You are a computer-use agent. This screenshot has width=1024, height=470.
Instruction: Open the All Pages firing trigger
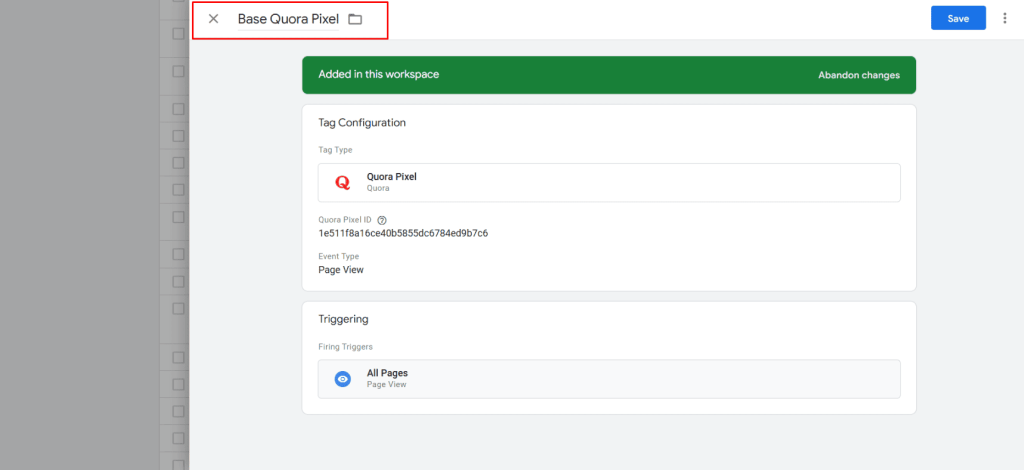point(608,379)
